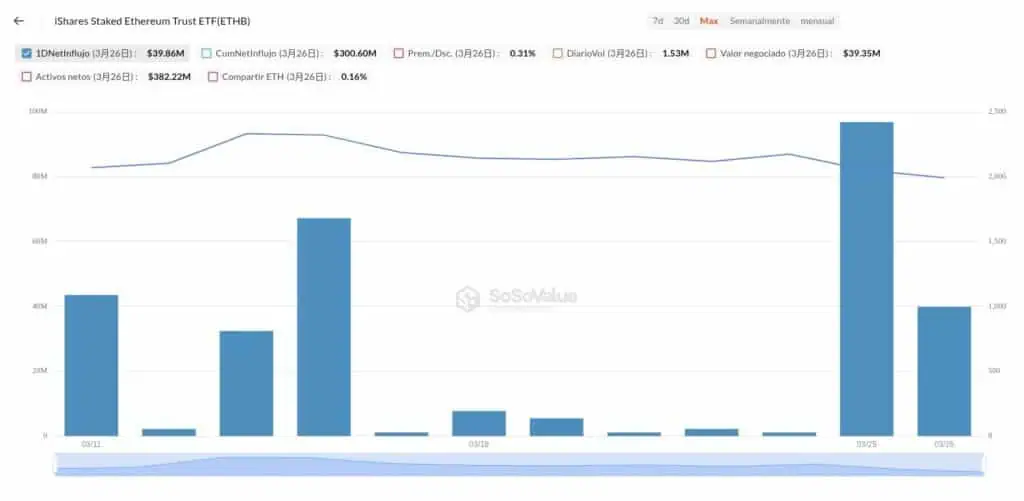Select the 30d time range

point(681,21)
